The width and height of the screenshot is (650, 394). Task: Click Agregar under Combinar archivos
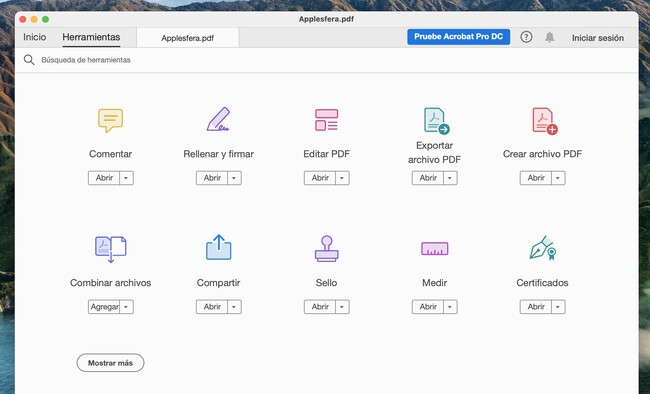pos(104,307)
